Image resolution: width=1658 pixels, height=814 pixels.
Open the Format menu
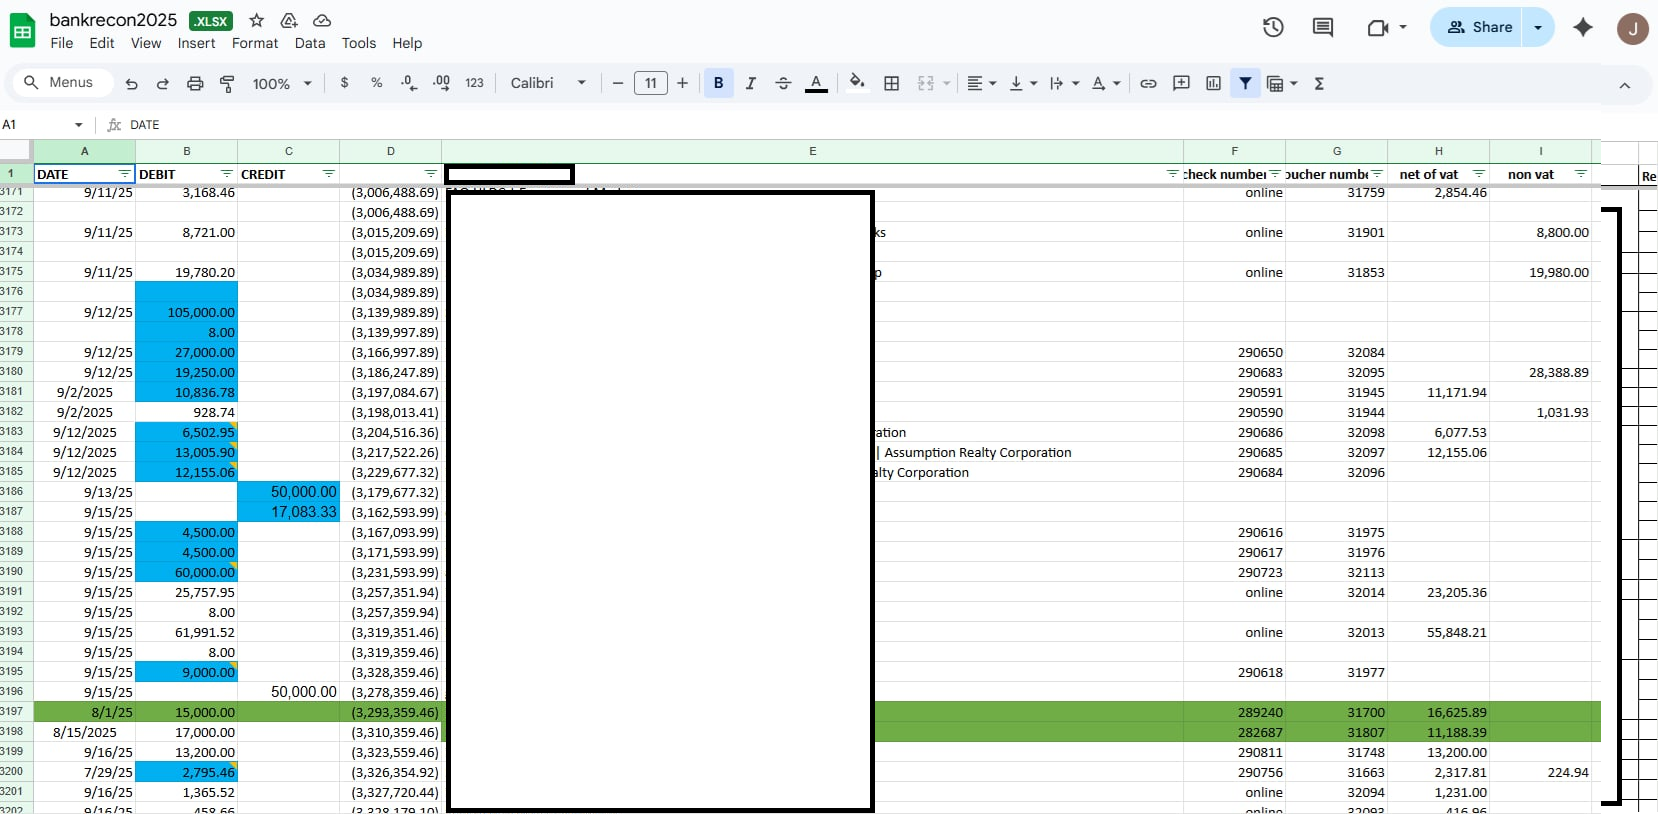point(255,43)
